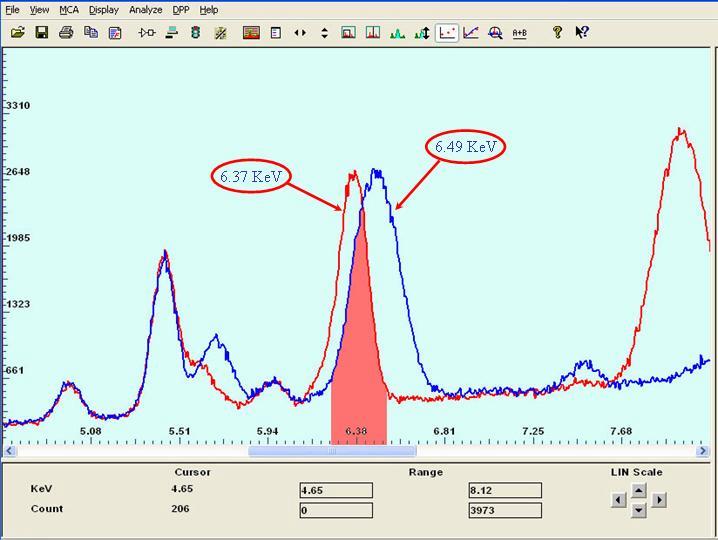This screenshot has width=718, height=540.
Task: Save the spectrum using the floppy disk icon
Action: (42, 33)
